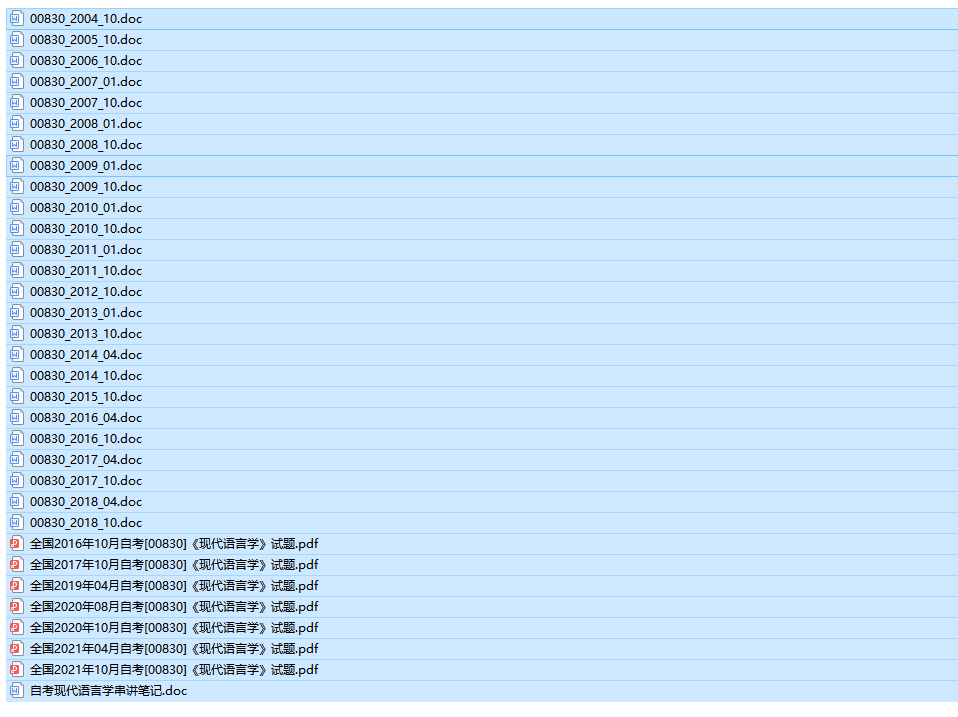Click the Word icon of 00830_2004_10.doc
This screenshot has width=958, height=717.
[16, 18]
